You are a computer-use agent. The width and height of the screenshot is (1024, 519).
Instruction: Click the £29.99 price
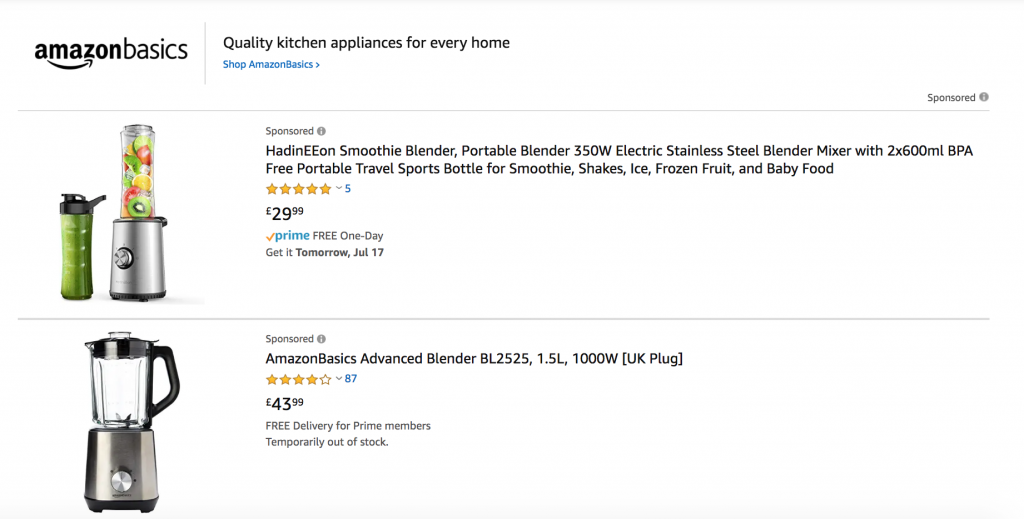coord(285,213)
